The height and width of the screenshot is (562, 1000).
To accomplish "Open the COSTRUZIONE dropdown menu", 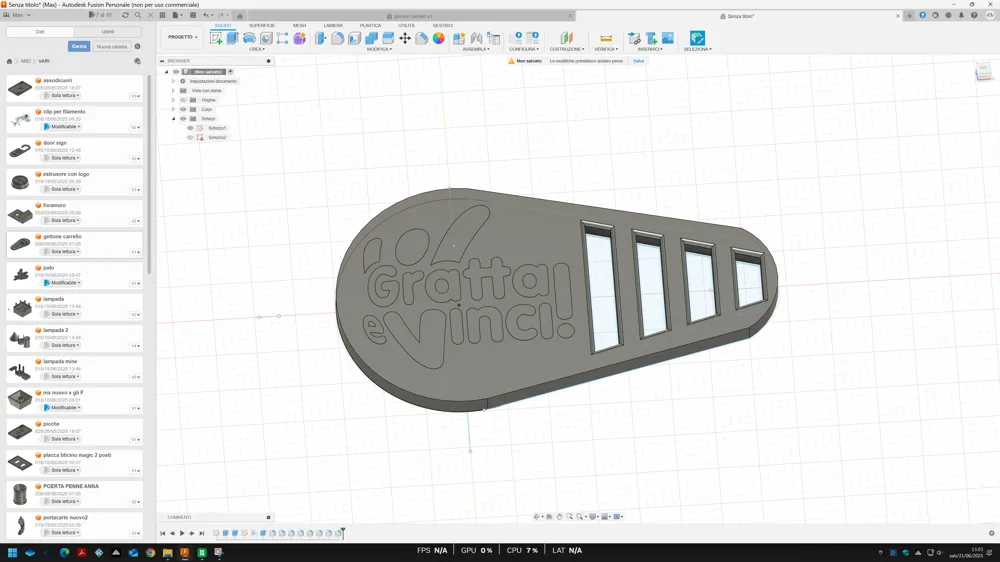I will pyautogui.click(x=566, y=49).
